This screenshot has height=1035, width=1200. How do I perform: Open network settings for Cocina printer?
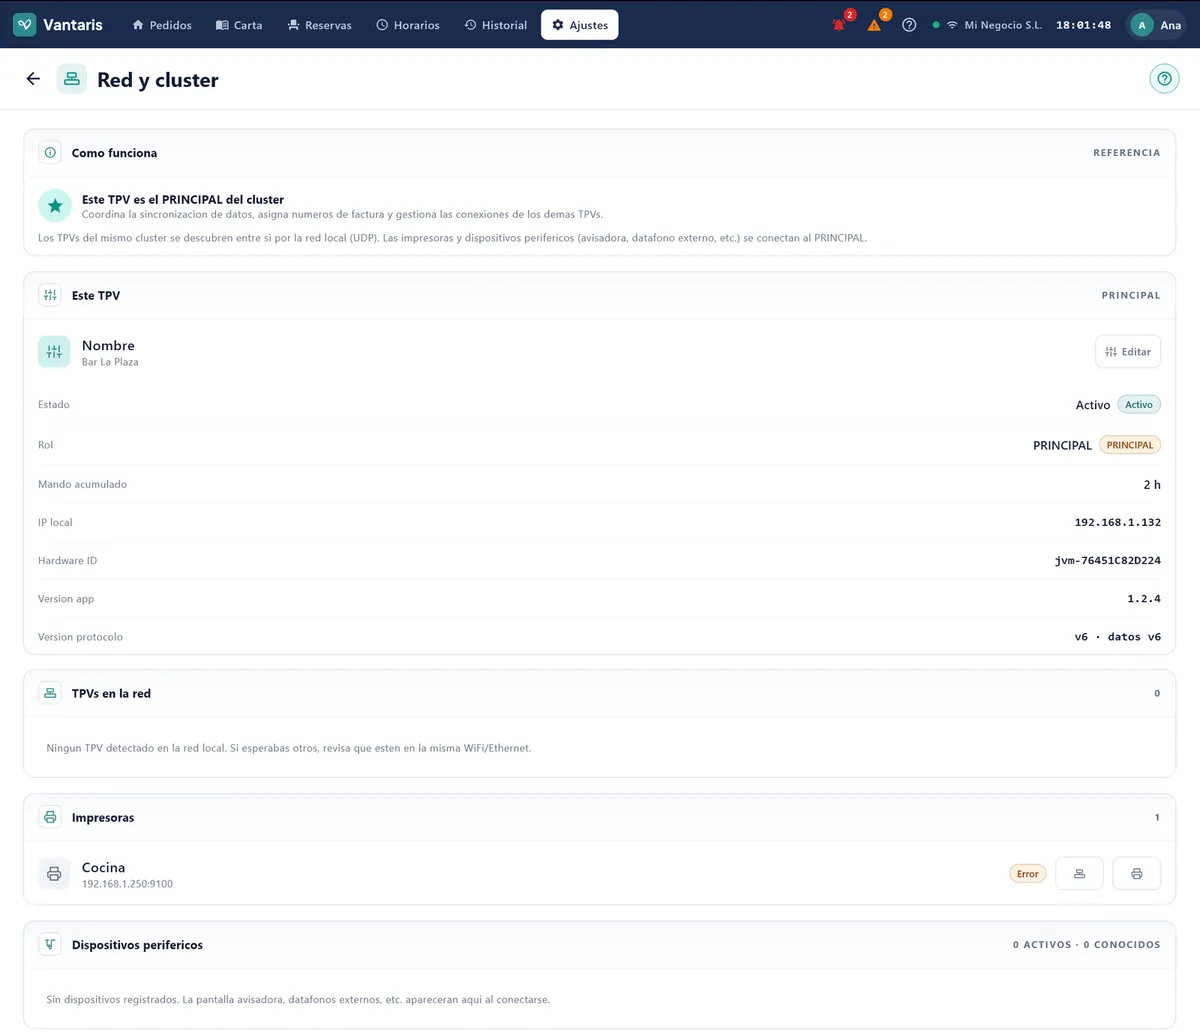[x=1079, y=874]
